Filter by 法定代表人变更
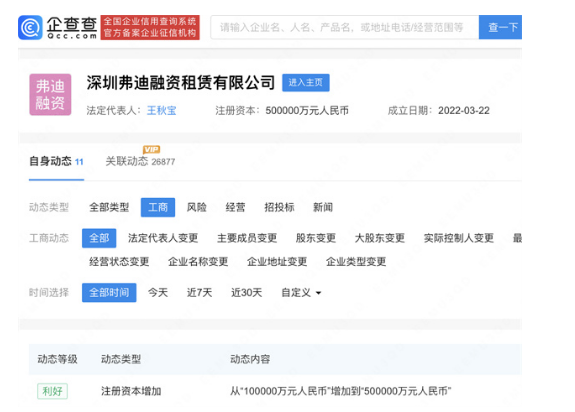Screen dimensions: 575x412 tap(163, 238)
